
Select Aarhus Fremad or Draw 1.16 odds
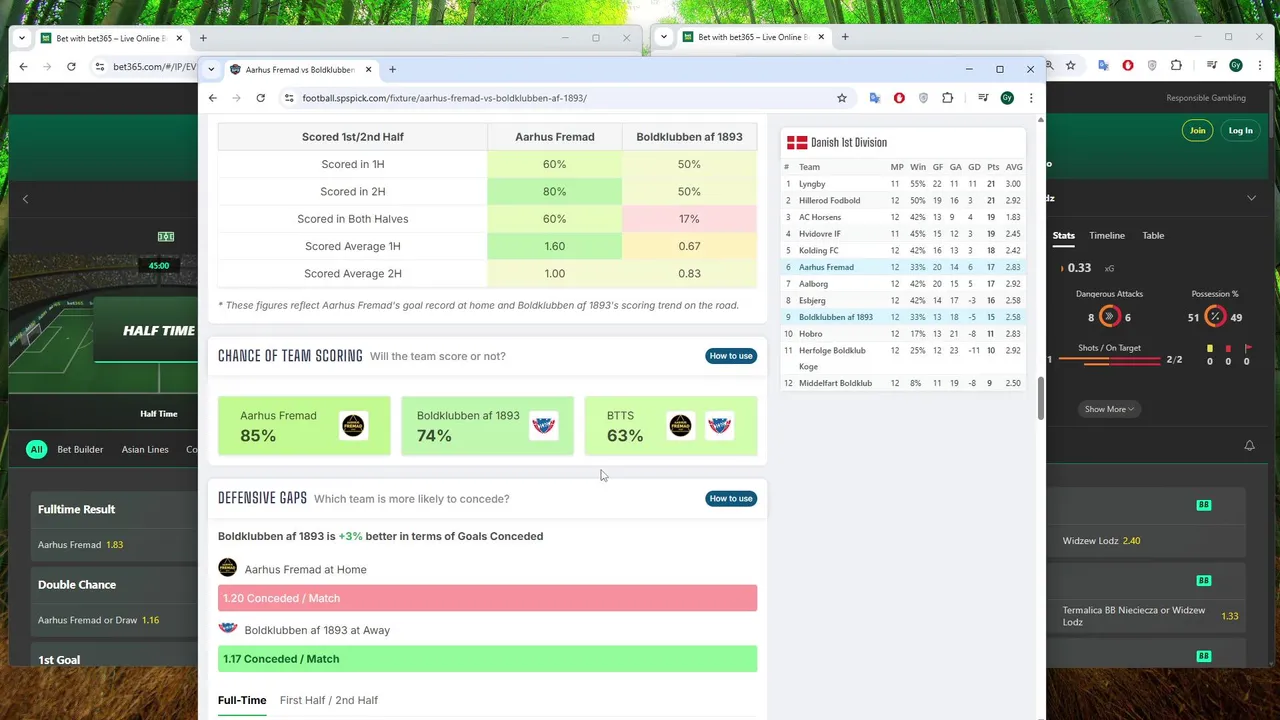tap(115, 620)
